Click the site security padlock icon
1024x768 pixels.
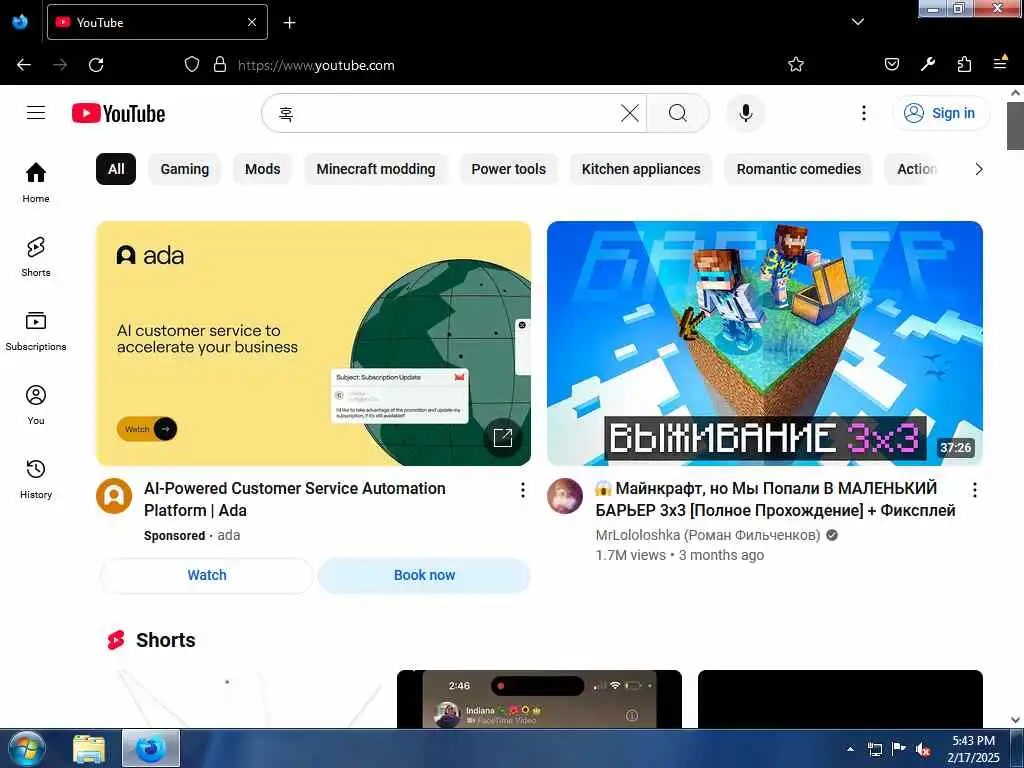click(x=220, y=65)
